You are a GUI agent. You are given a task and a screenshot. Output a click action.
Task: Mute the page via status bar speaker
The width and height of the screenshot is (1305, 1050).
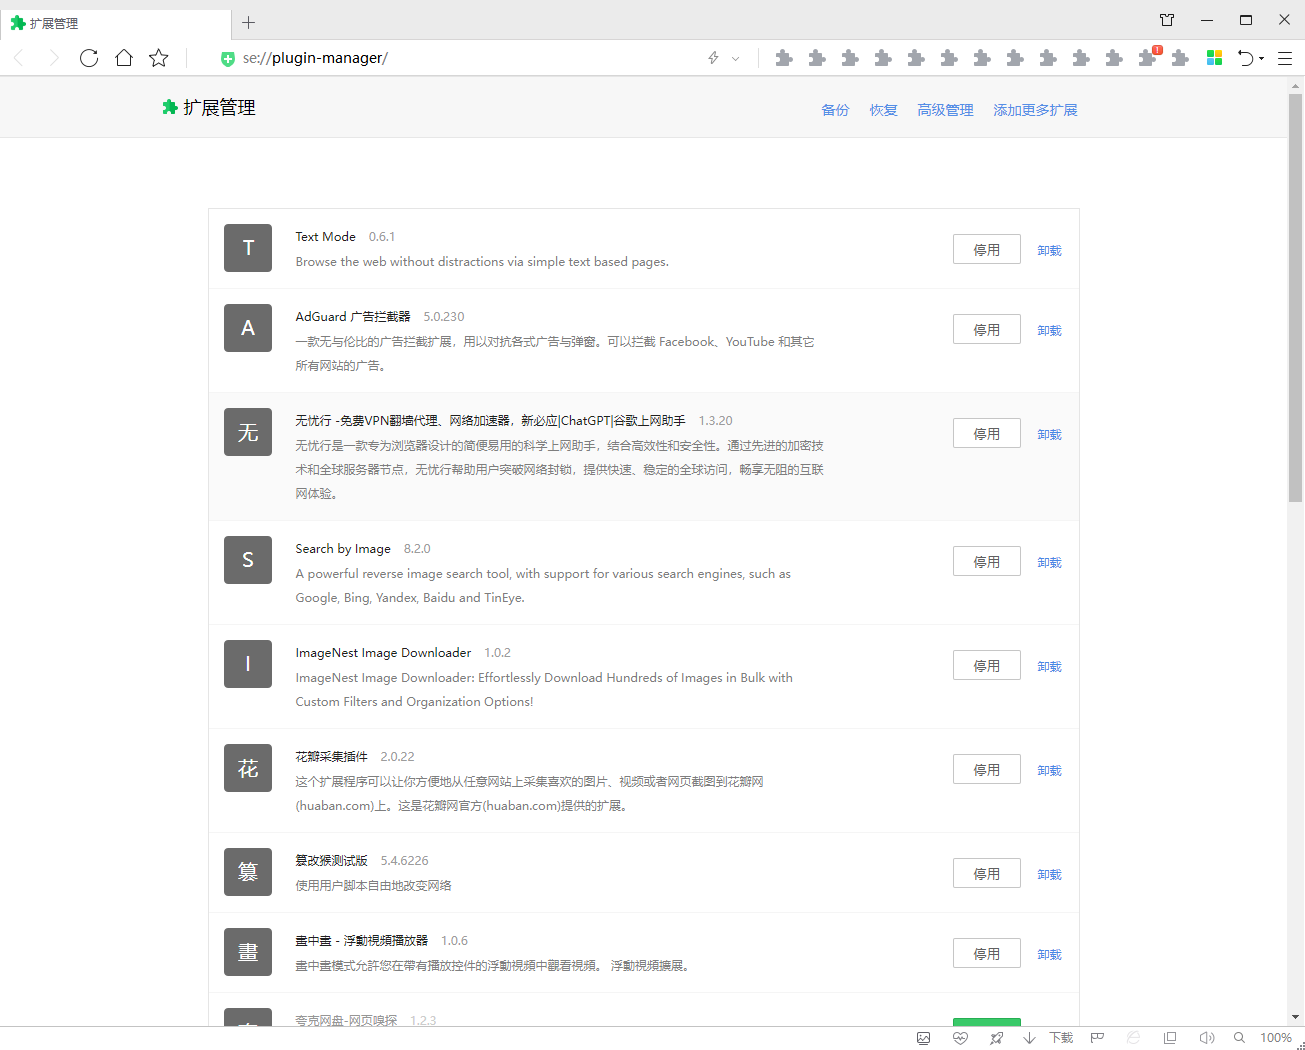coord(1207,1038)
